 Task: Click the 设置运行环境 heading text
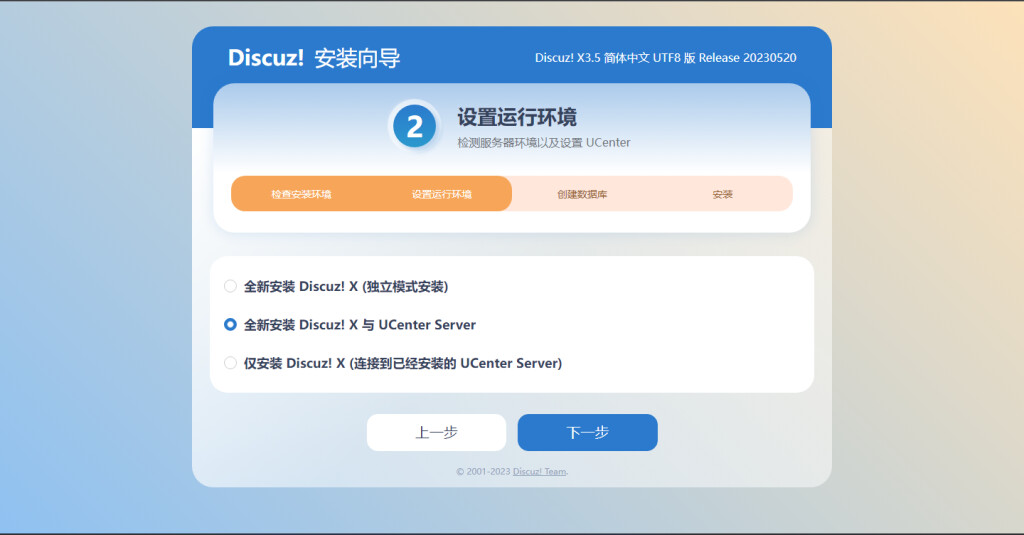pyautogui.click(x=517, y=118)
